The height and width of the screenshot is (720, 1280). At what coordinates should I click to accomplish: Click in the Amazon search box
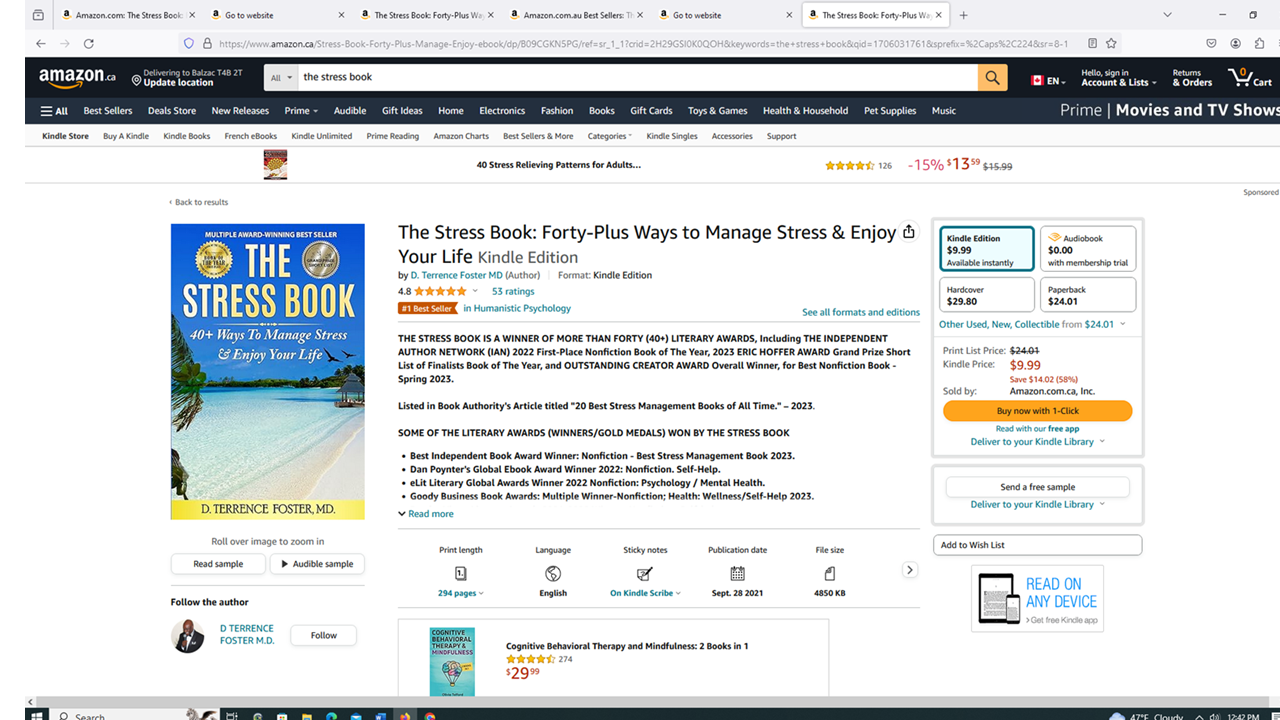[x=637, y=77]
